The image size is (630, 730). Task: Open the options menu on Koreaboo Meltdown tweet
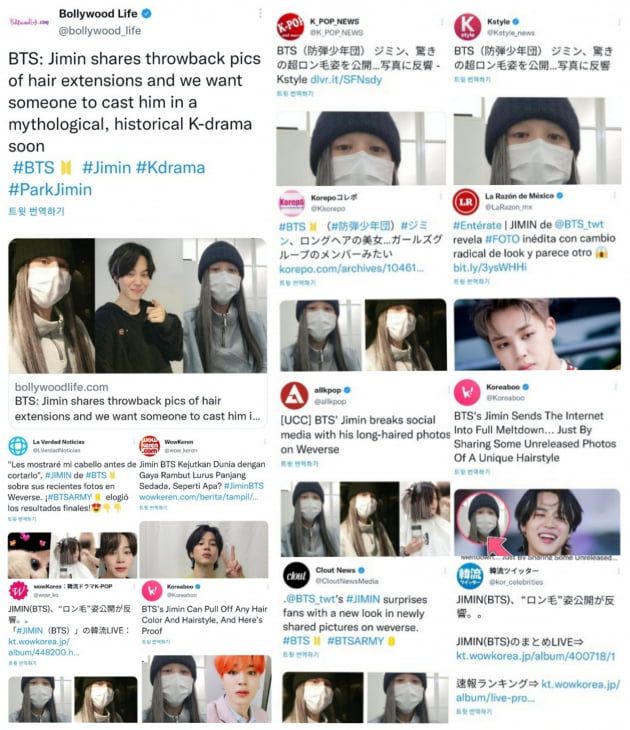pyautogui.click(x=616, y=387)
